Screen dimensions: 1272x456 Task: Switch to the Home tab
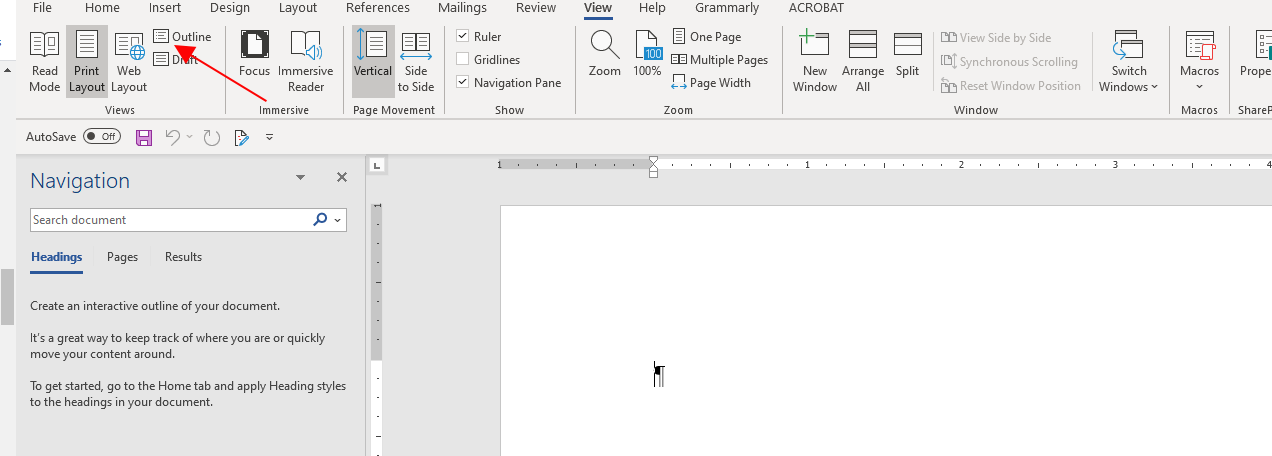pos(102,8)
